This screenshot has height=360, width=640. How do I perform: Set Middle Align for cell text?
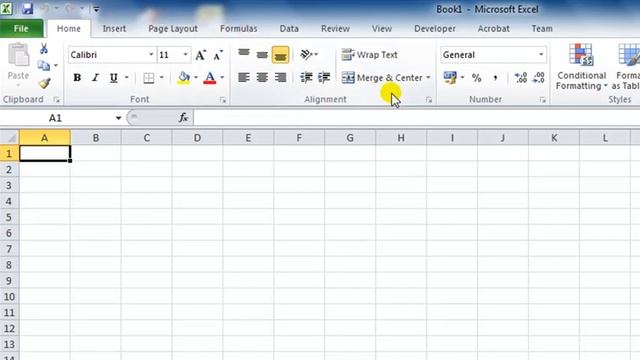[262, 54]
